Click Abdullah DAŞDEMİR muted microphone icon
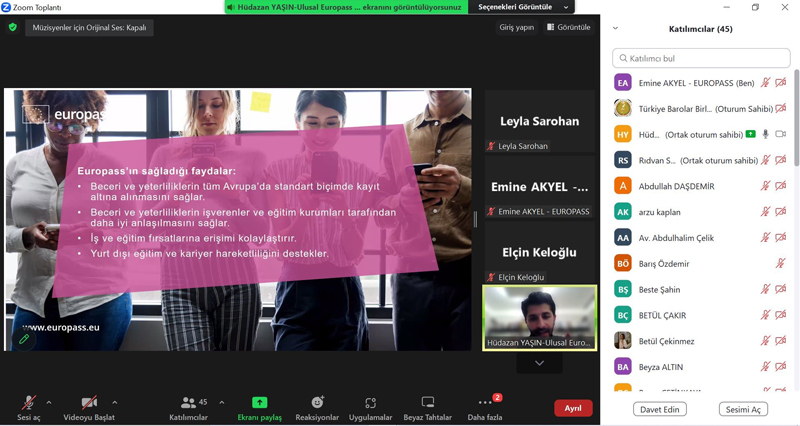 pos(765,186)
